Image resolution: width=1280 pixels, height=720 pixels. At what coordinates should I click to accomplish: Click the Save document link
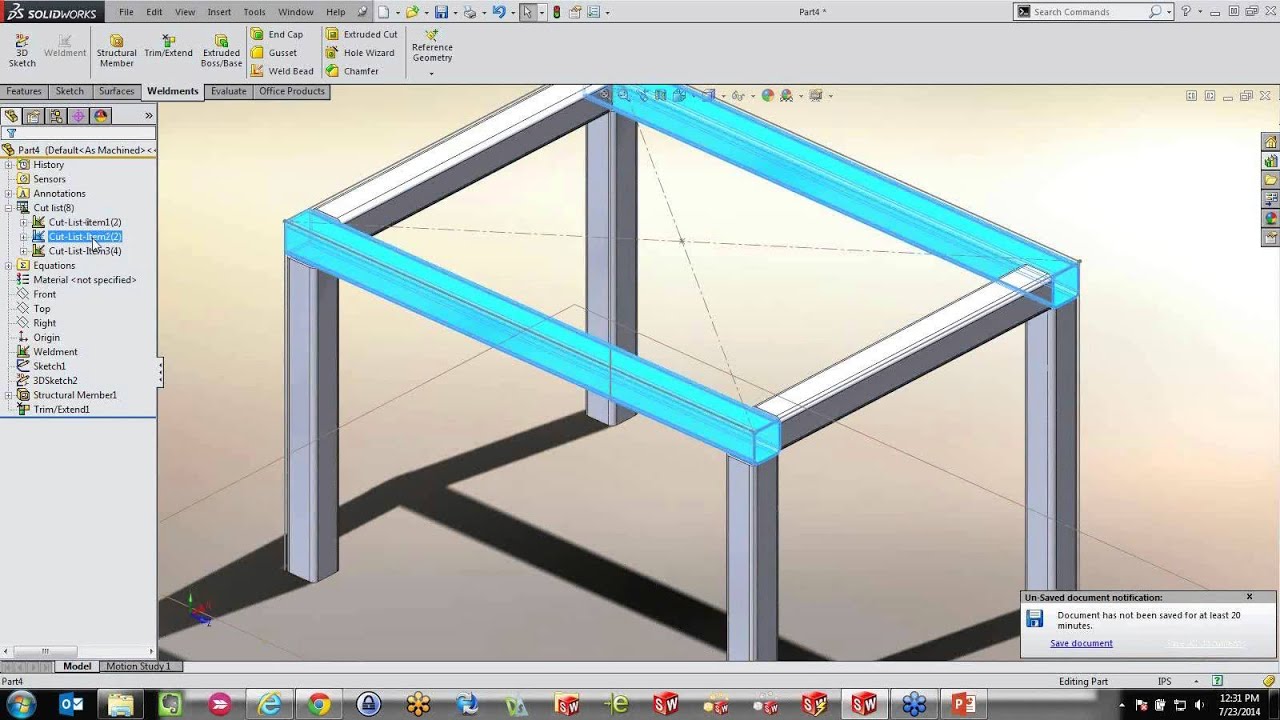tap(1081, 643)
